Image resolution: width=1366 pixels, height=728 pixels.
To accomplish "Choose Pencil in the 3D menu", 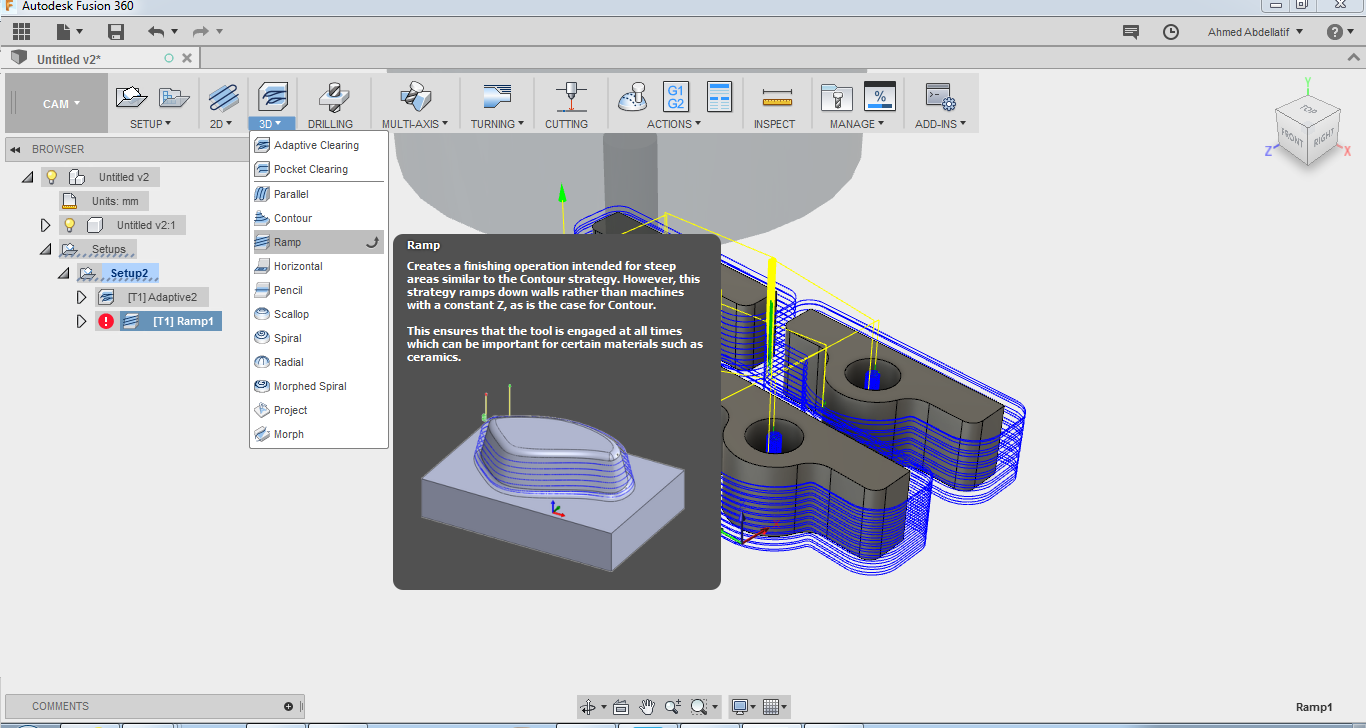I will coord(318,290).
